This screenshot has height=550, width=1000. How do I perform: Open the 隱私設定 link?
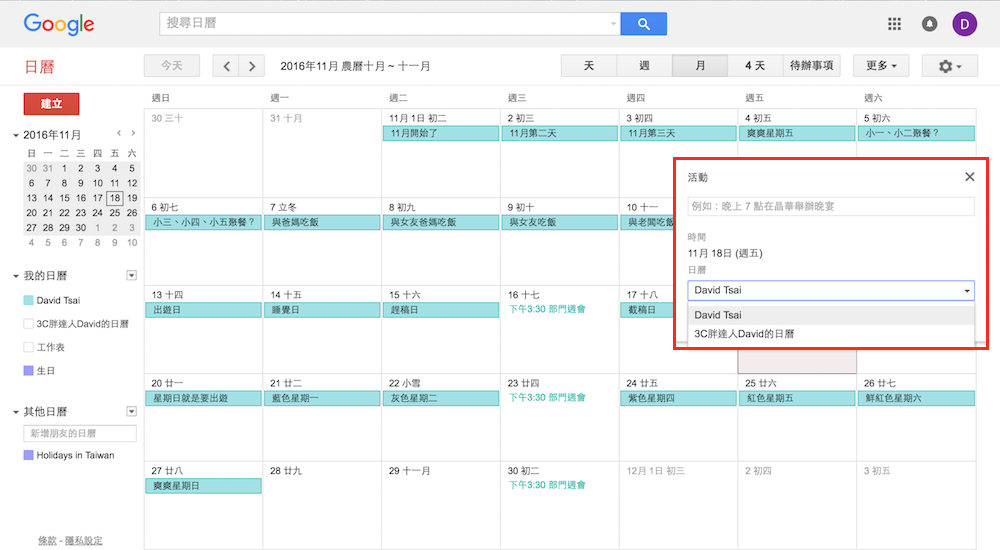(x=84, y=541)
